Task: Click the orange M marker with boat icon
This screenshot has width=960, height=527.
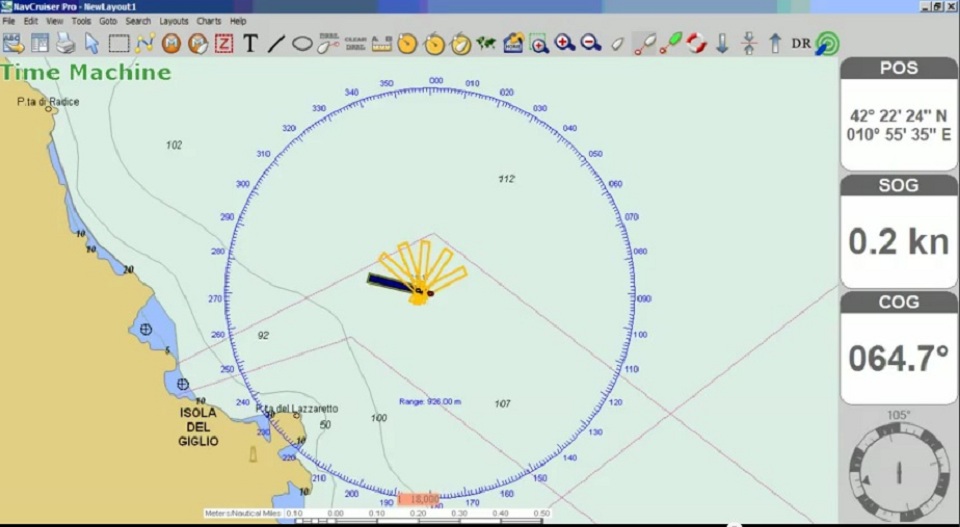Action: [x=198, y=43]
